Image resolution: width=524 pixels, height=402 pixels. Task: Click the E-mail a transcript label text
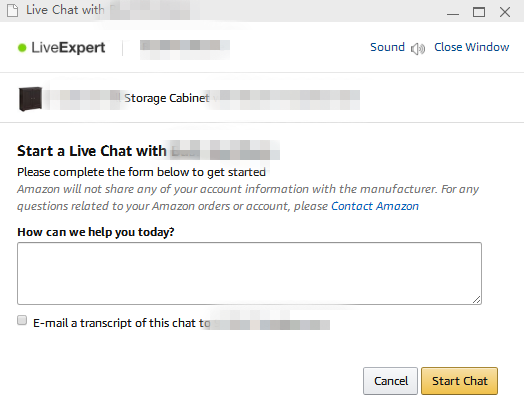[x=122, y=323]
